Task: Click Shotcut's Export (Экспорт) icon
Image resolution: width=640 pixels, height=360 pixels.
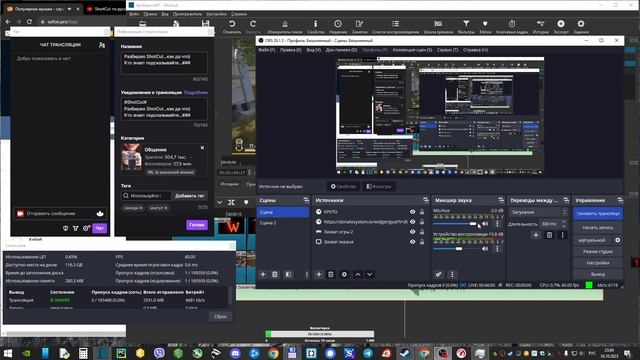Action: pos(561,24)
